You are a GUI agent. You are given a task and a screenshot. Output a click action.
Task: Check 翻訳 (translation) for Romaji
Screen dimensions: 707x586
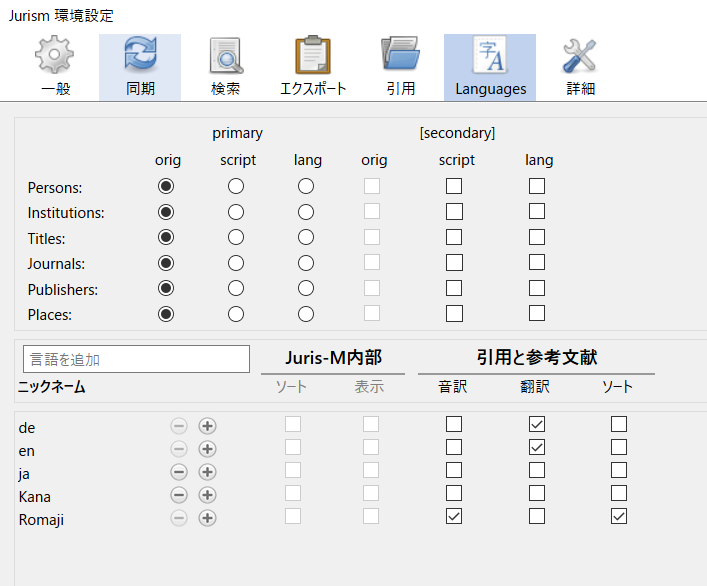coord(537,516)
